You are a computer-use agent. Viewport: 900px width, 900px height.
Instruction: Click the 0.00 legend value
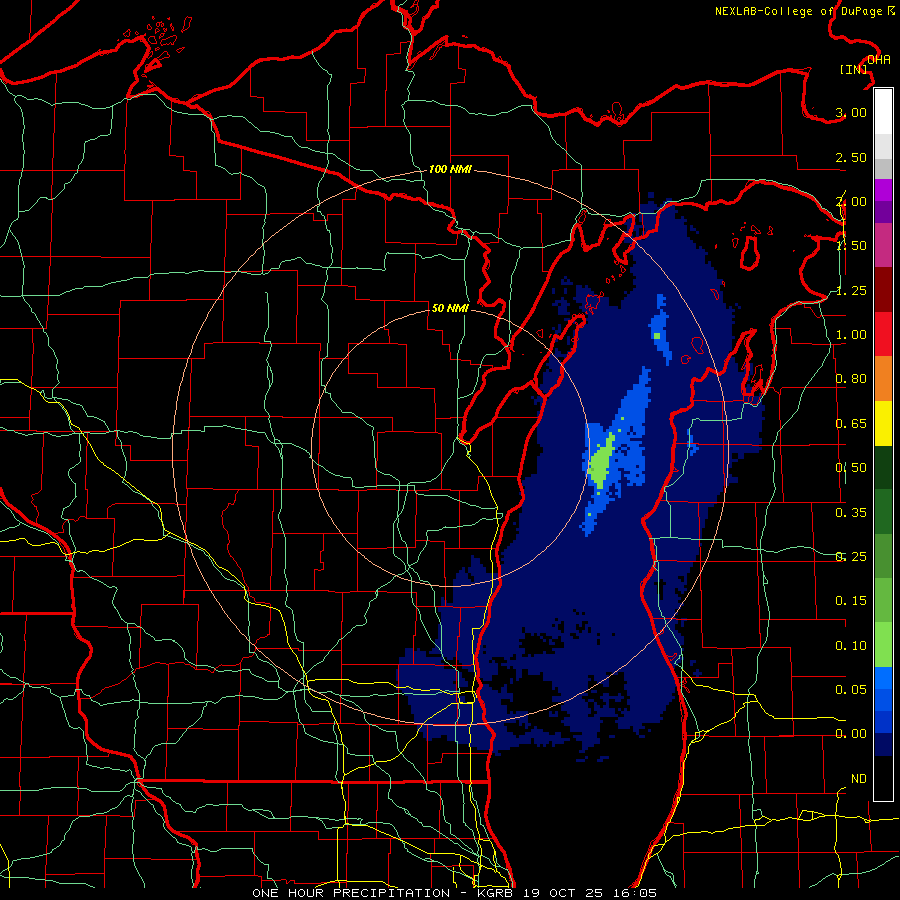coord(851,734)
